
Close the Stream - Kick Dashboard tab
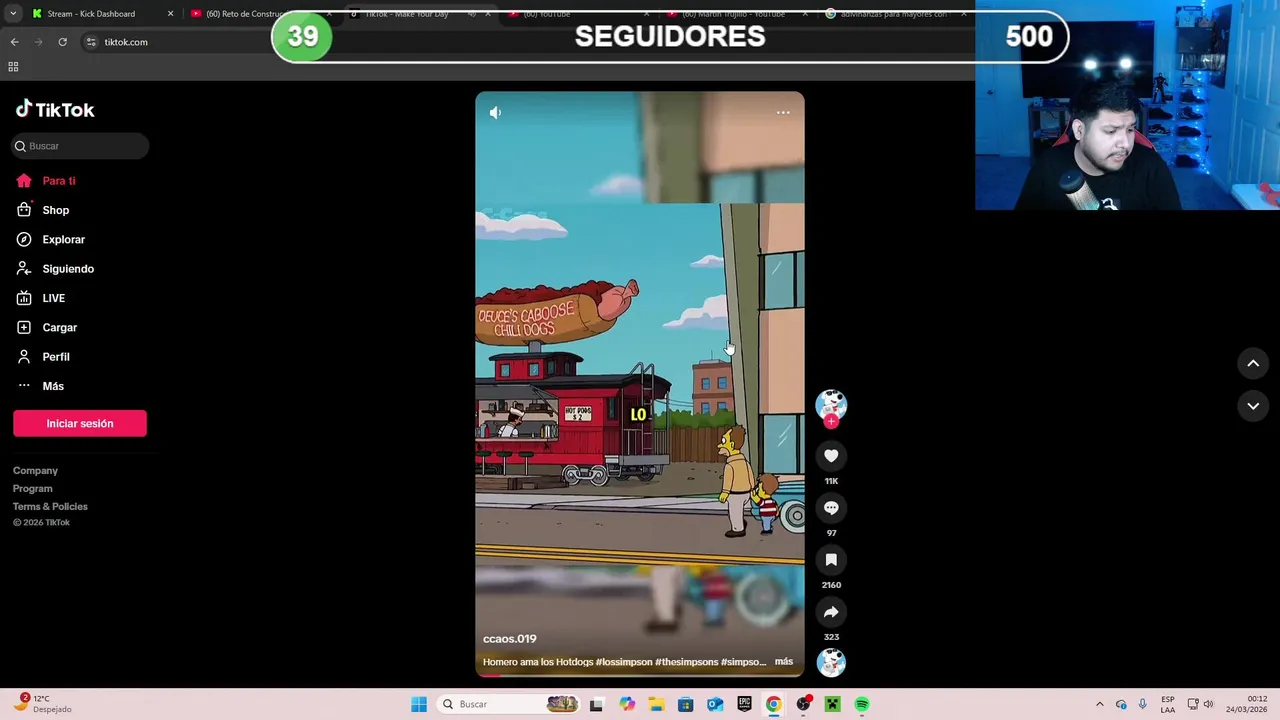(x=170, y=14)
